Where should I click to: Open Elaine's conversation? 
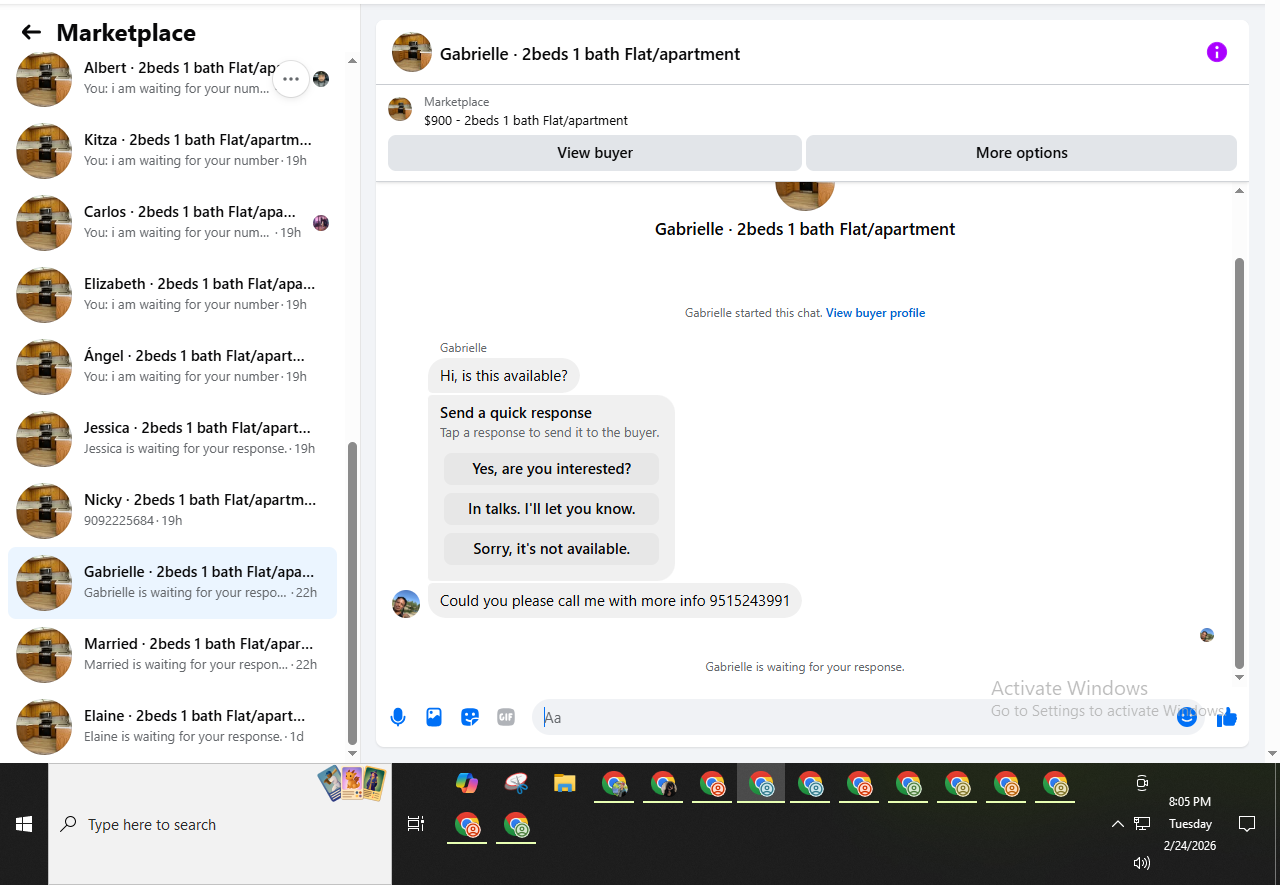pyautogui.click(x=172, y=727)
